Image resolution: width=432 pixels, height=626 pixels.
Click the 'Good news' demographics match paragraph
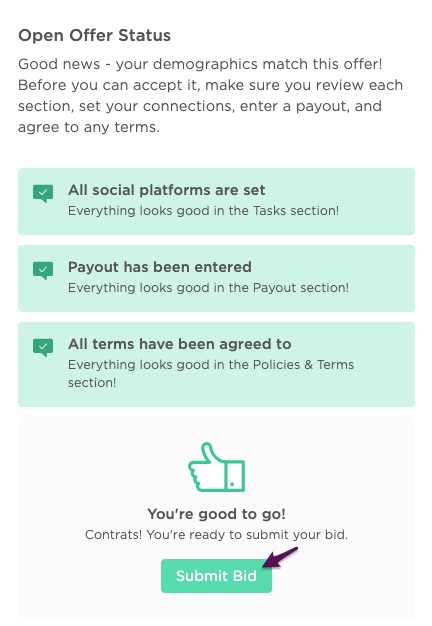pos(210,95)
